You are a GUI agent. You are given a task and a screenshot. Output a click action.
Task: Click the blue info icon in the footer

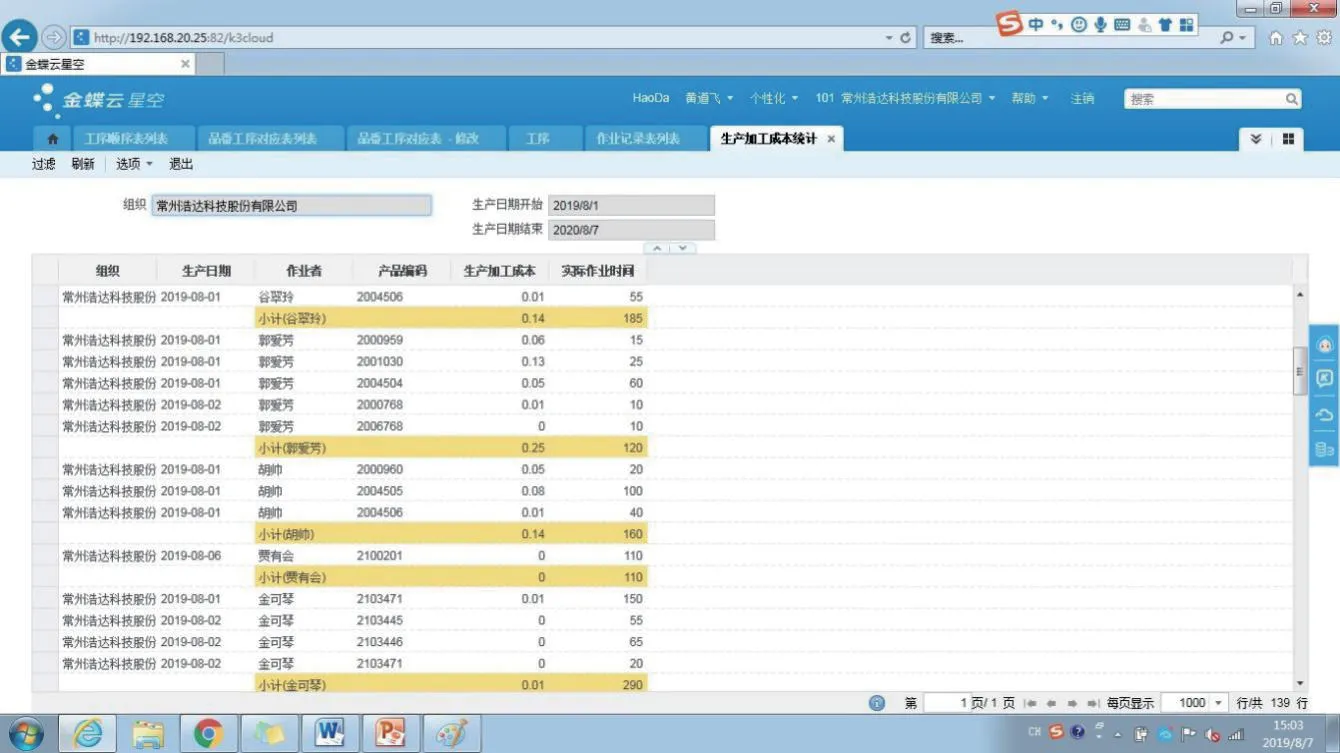click(877, 703)
